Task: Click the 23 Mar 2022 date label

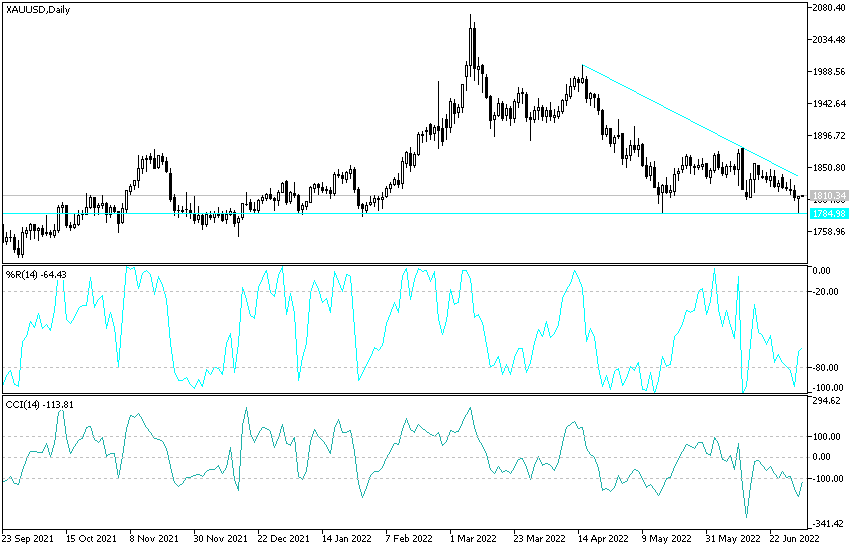Action: (x=539, y=538)
